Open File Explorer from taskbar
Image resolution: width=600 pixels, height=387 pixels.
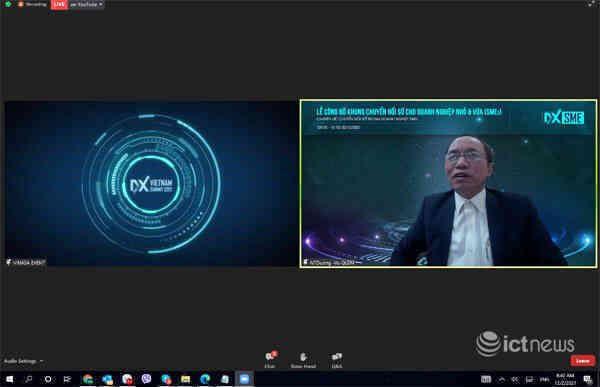pos(186,379)
